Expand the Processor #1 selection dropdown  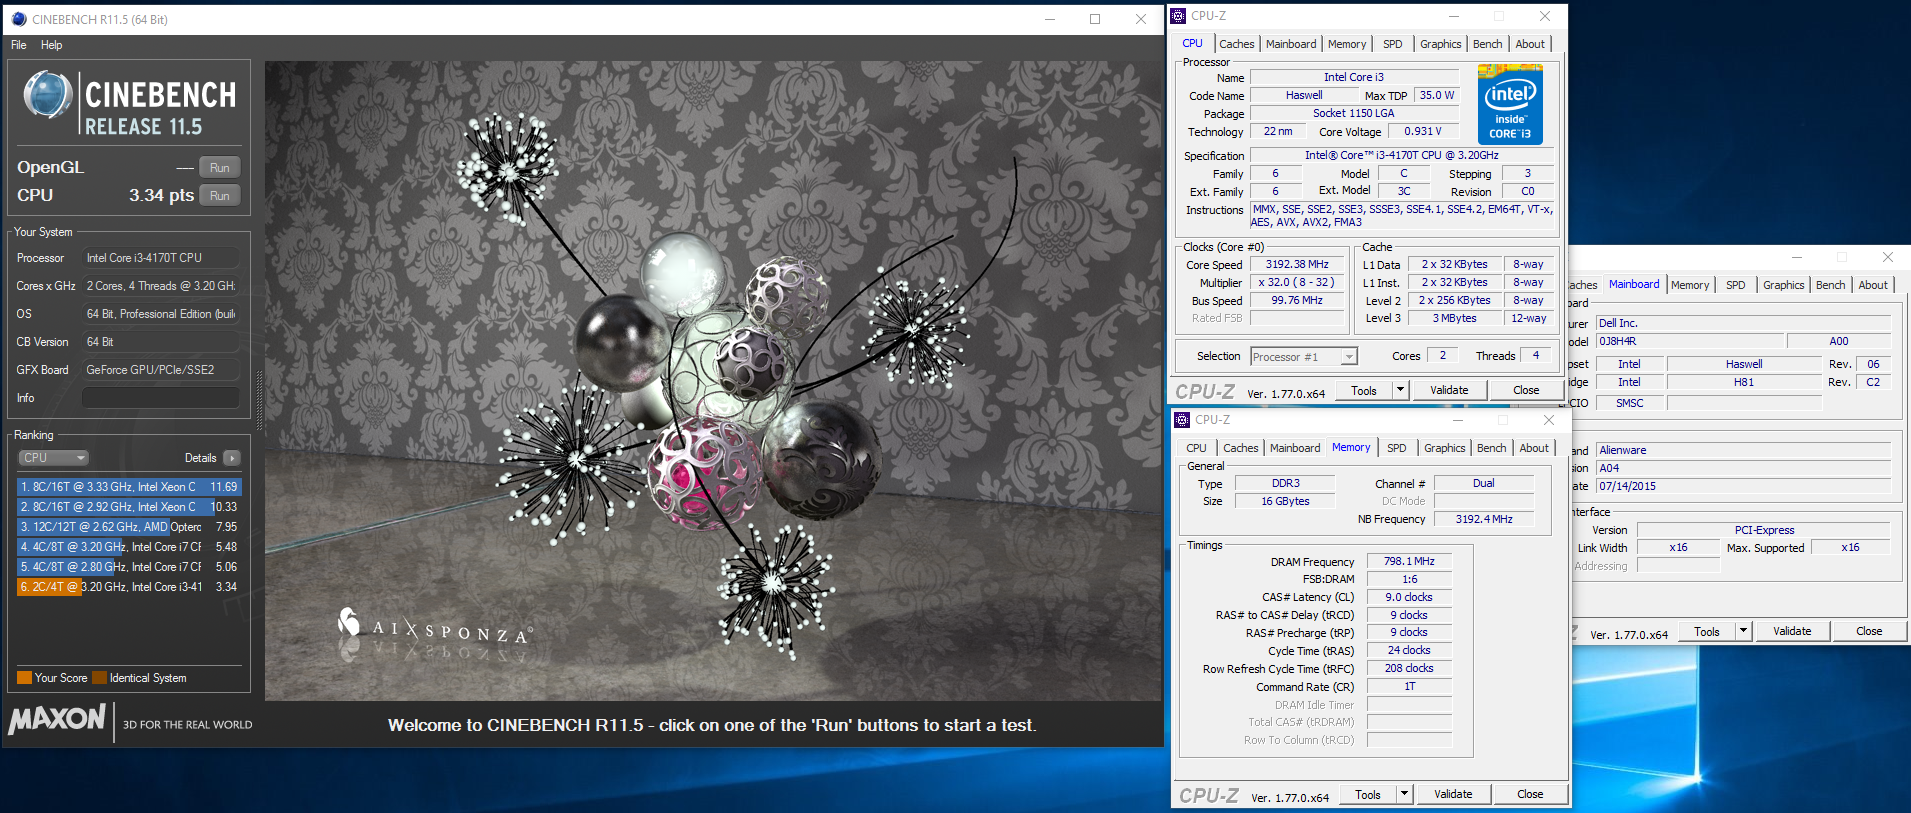point(1304,357)
